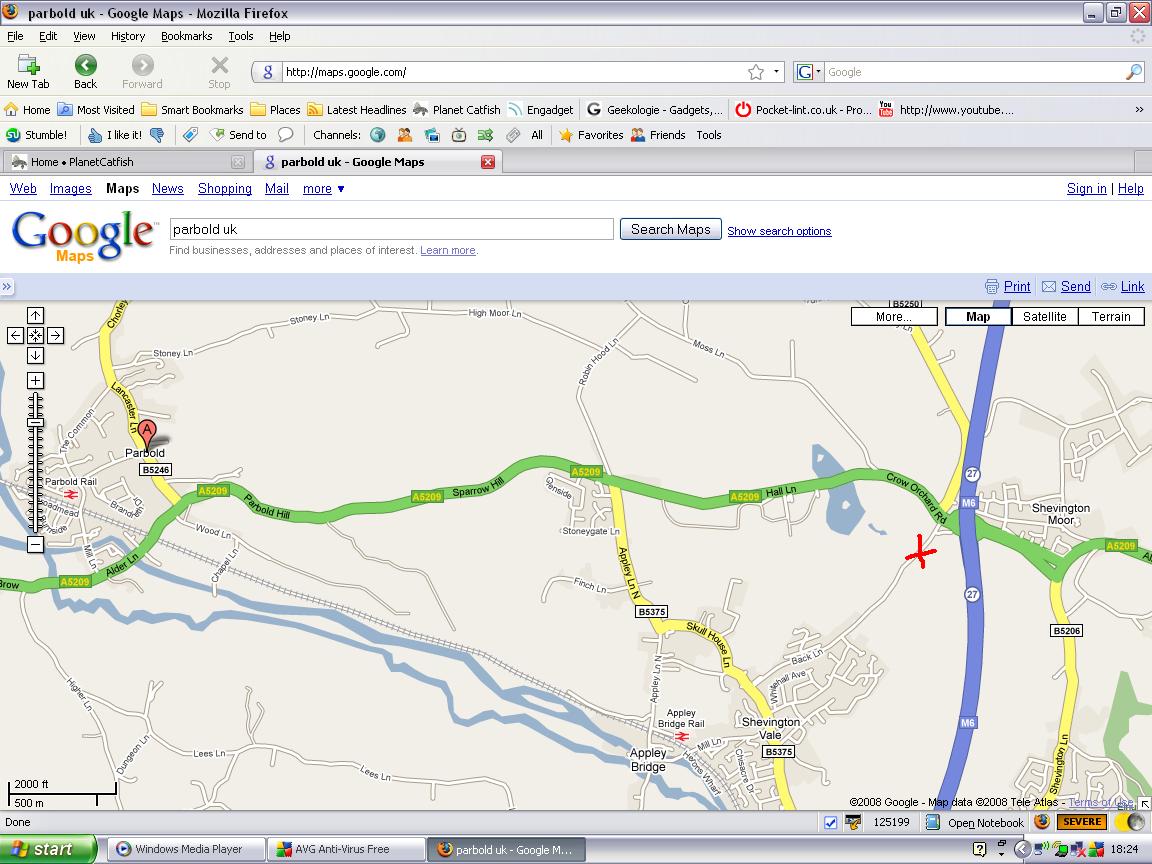This screenshot has height=864, width=1152.
Task: Click the speech bubble comments icon
Action: (x=286, y=135)
